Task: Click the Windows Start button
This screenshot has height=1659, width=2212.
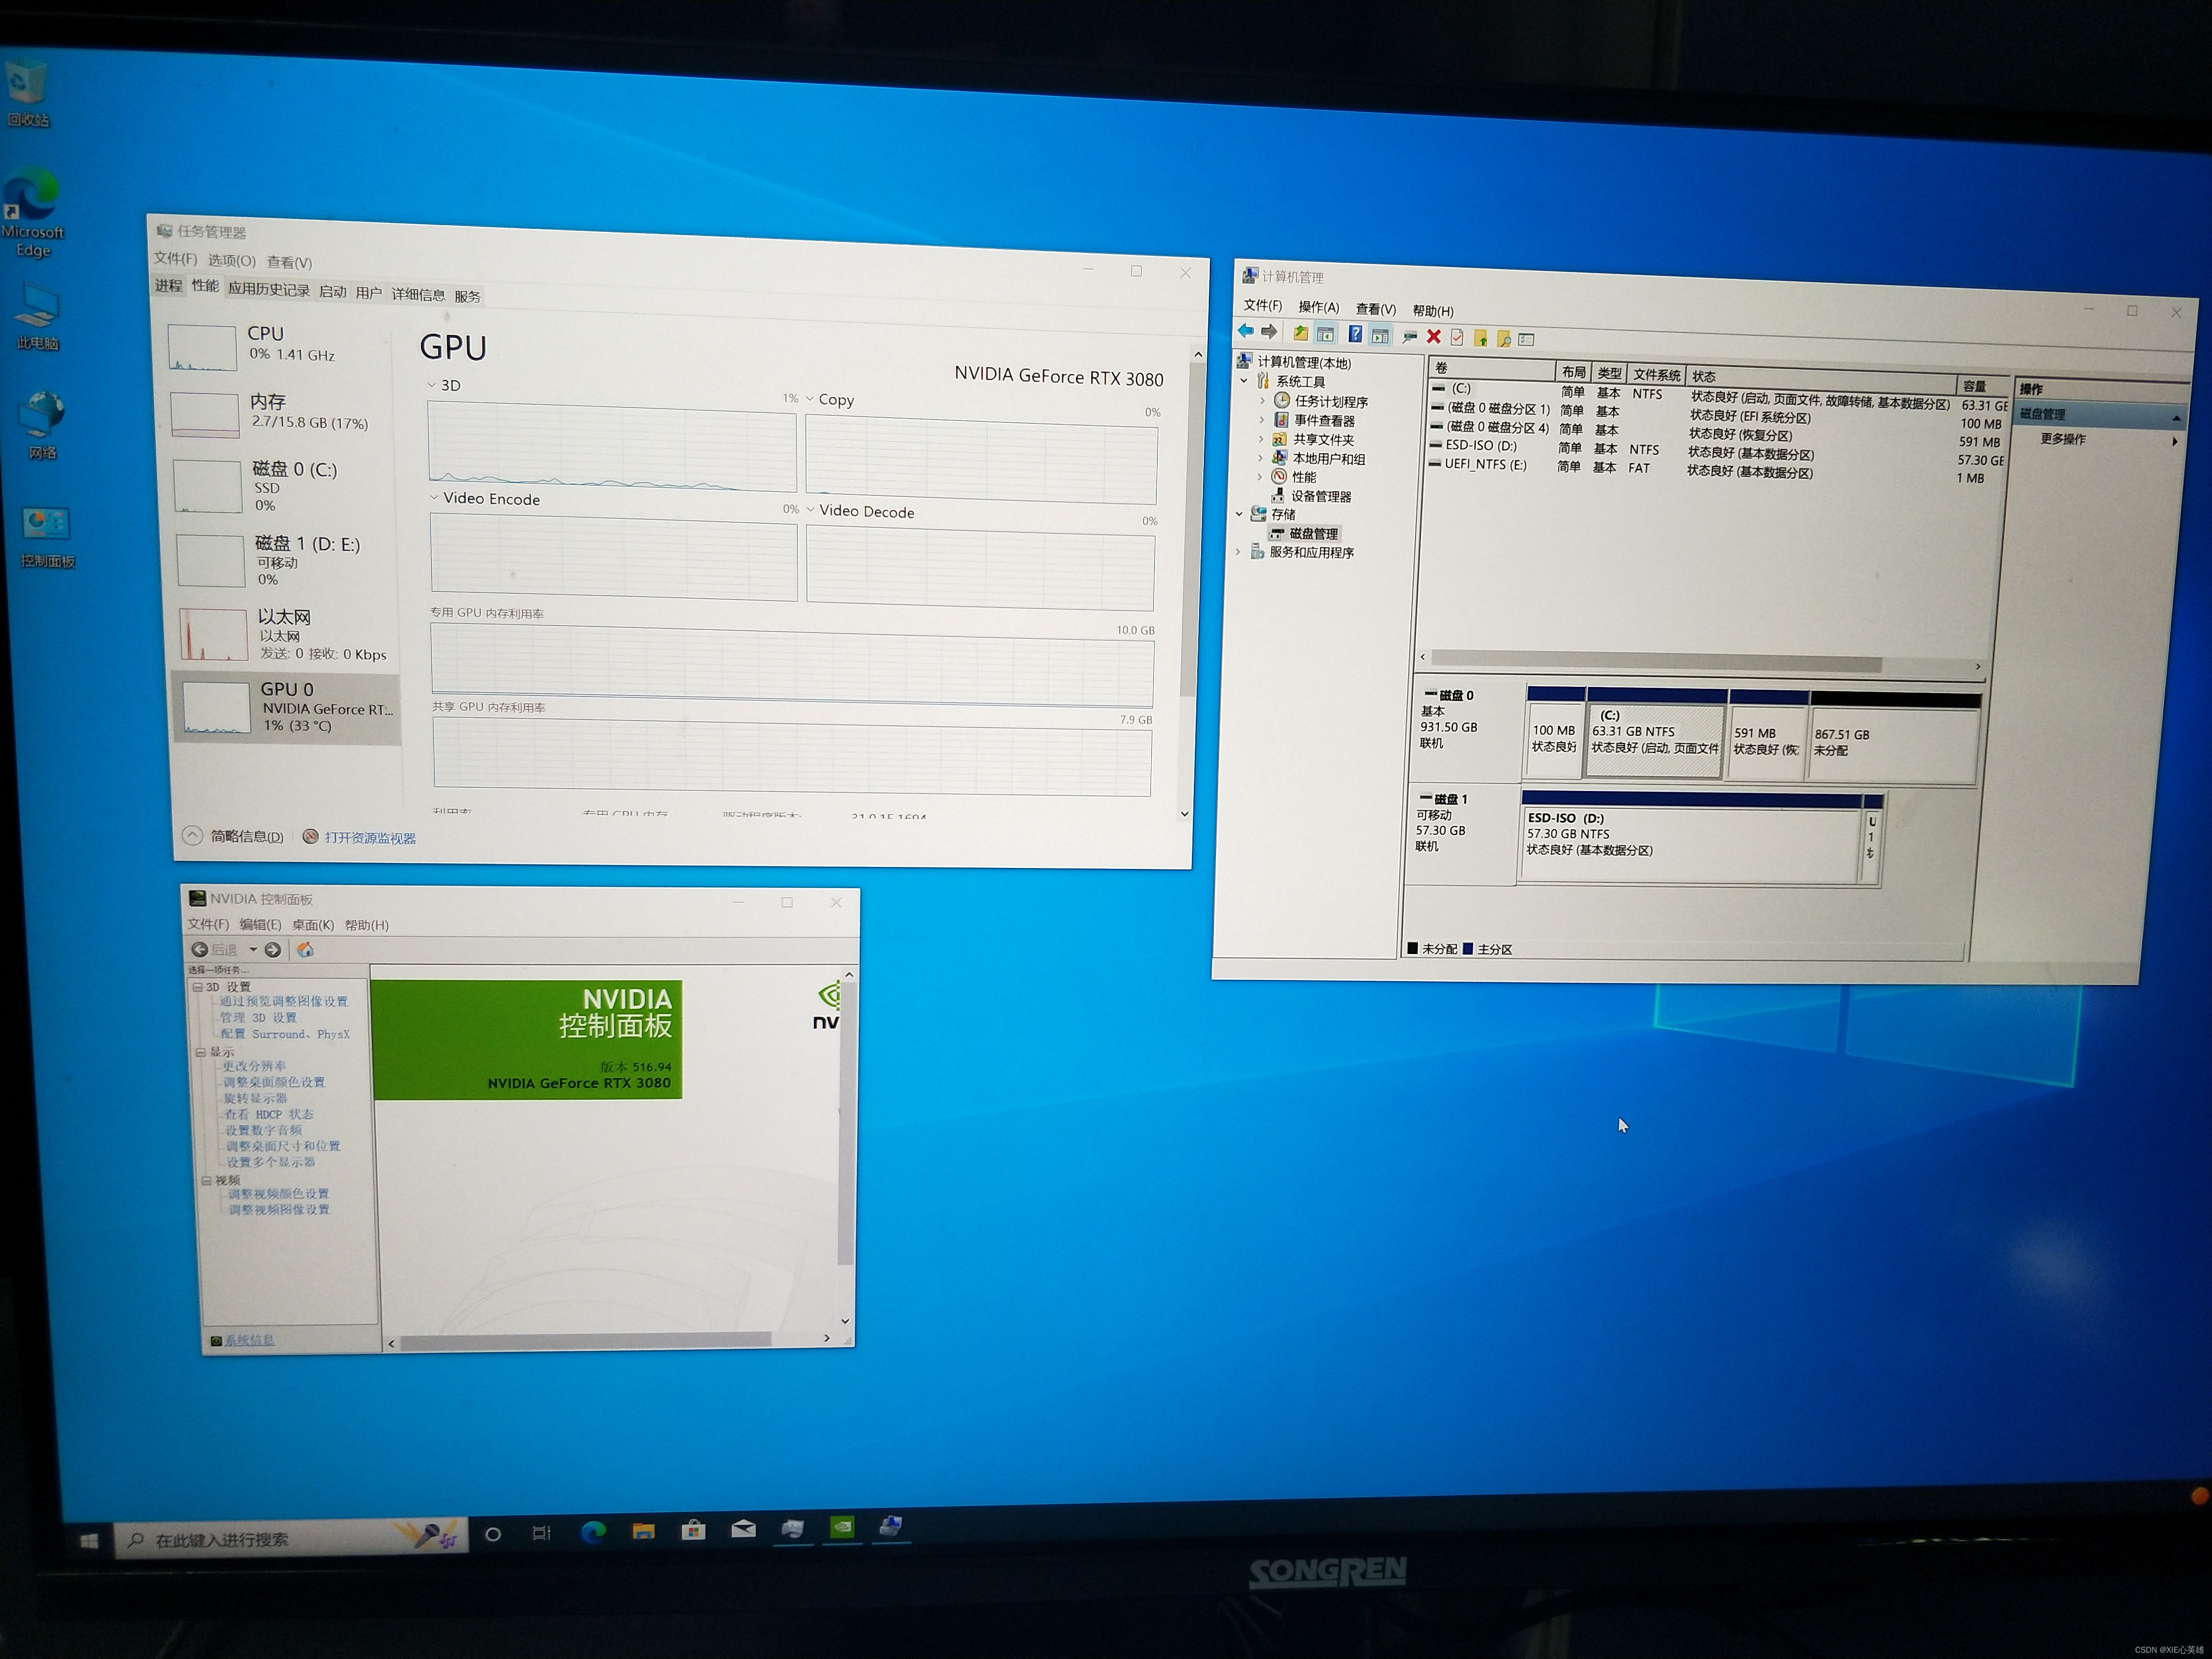Action: tap(88, 1541)
